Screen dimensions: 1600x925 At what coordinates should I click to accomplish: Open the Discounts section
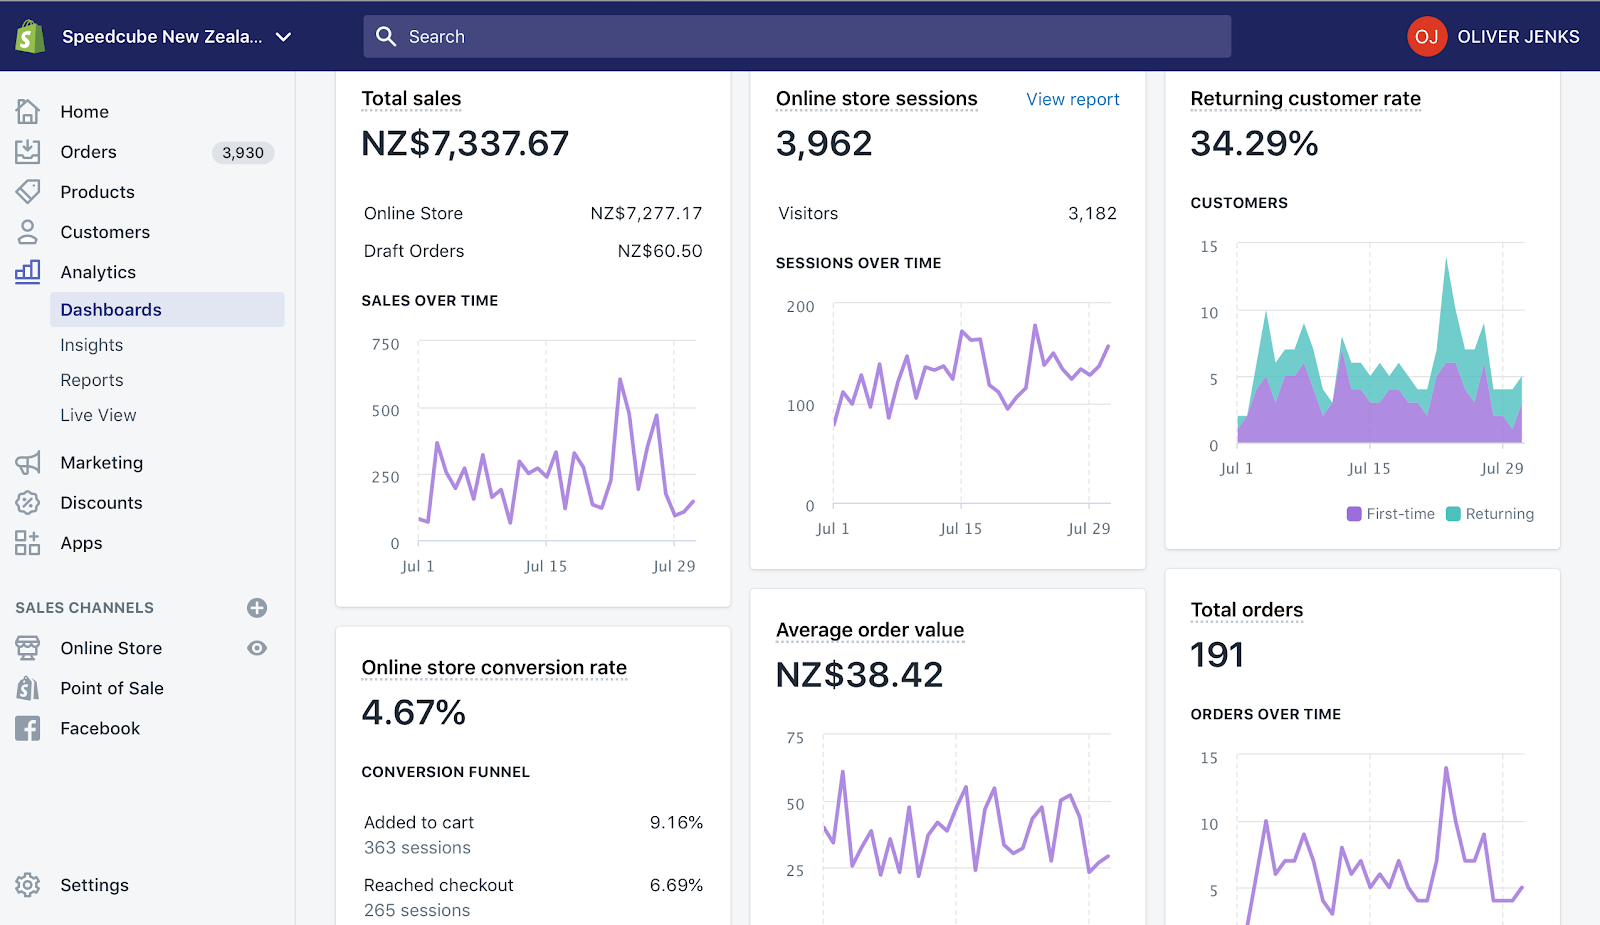coord(102,503)
